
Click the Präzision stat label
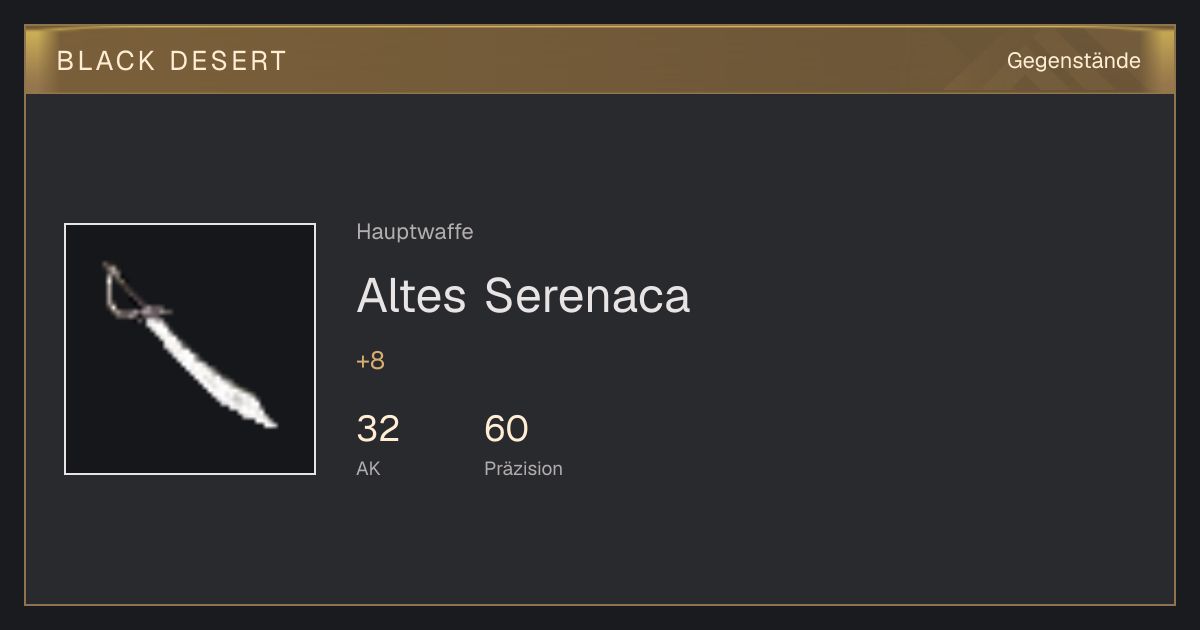pyautogui.click(x=523, y=468)
